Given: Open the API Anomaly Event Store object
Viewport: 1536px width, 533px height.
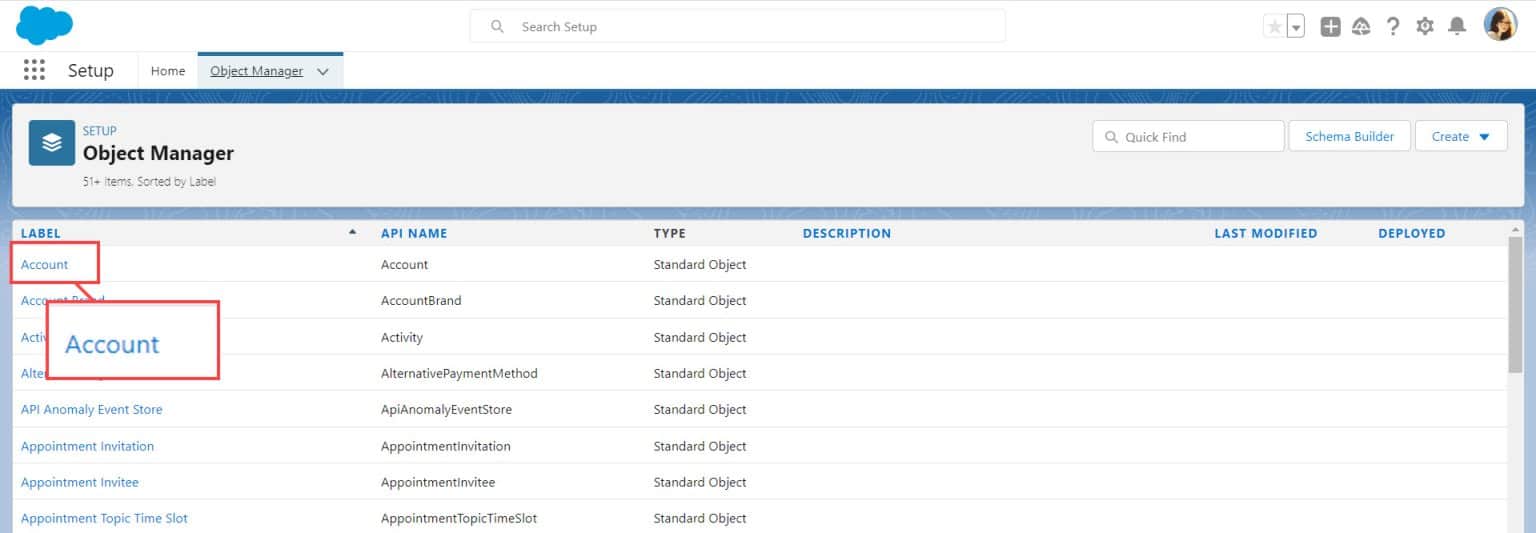Looking at the screenshot, I should point(92,409).
